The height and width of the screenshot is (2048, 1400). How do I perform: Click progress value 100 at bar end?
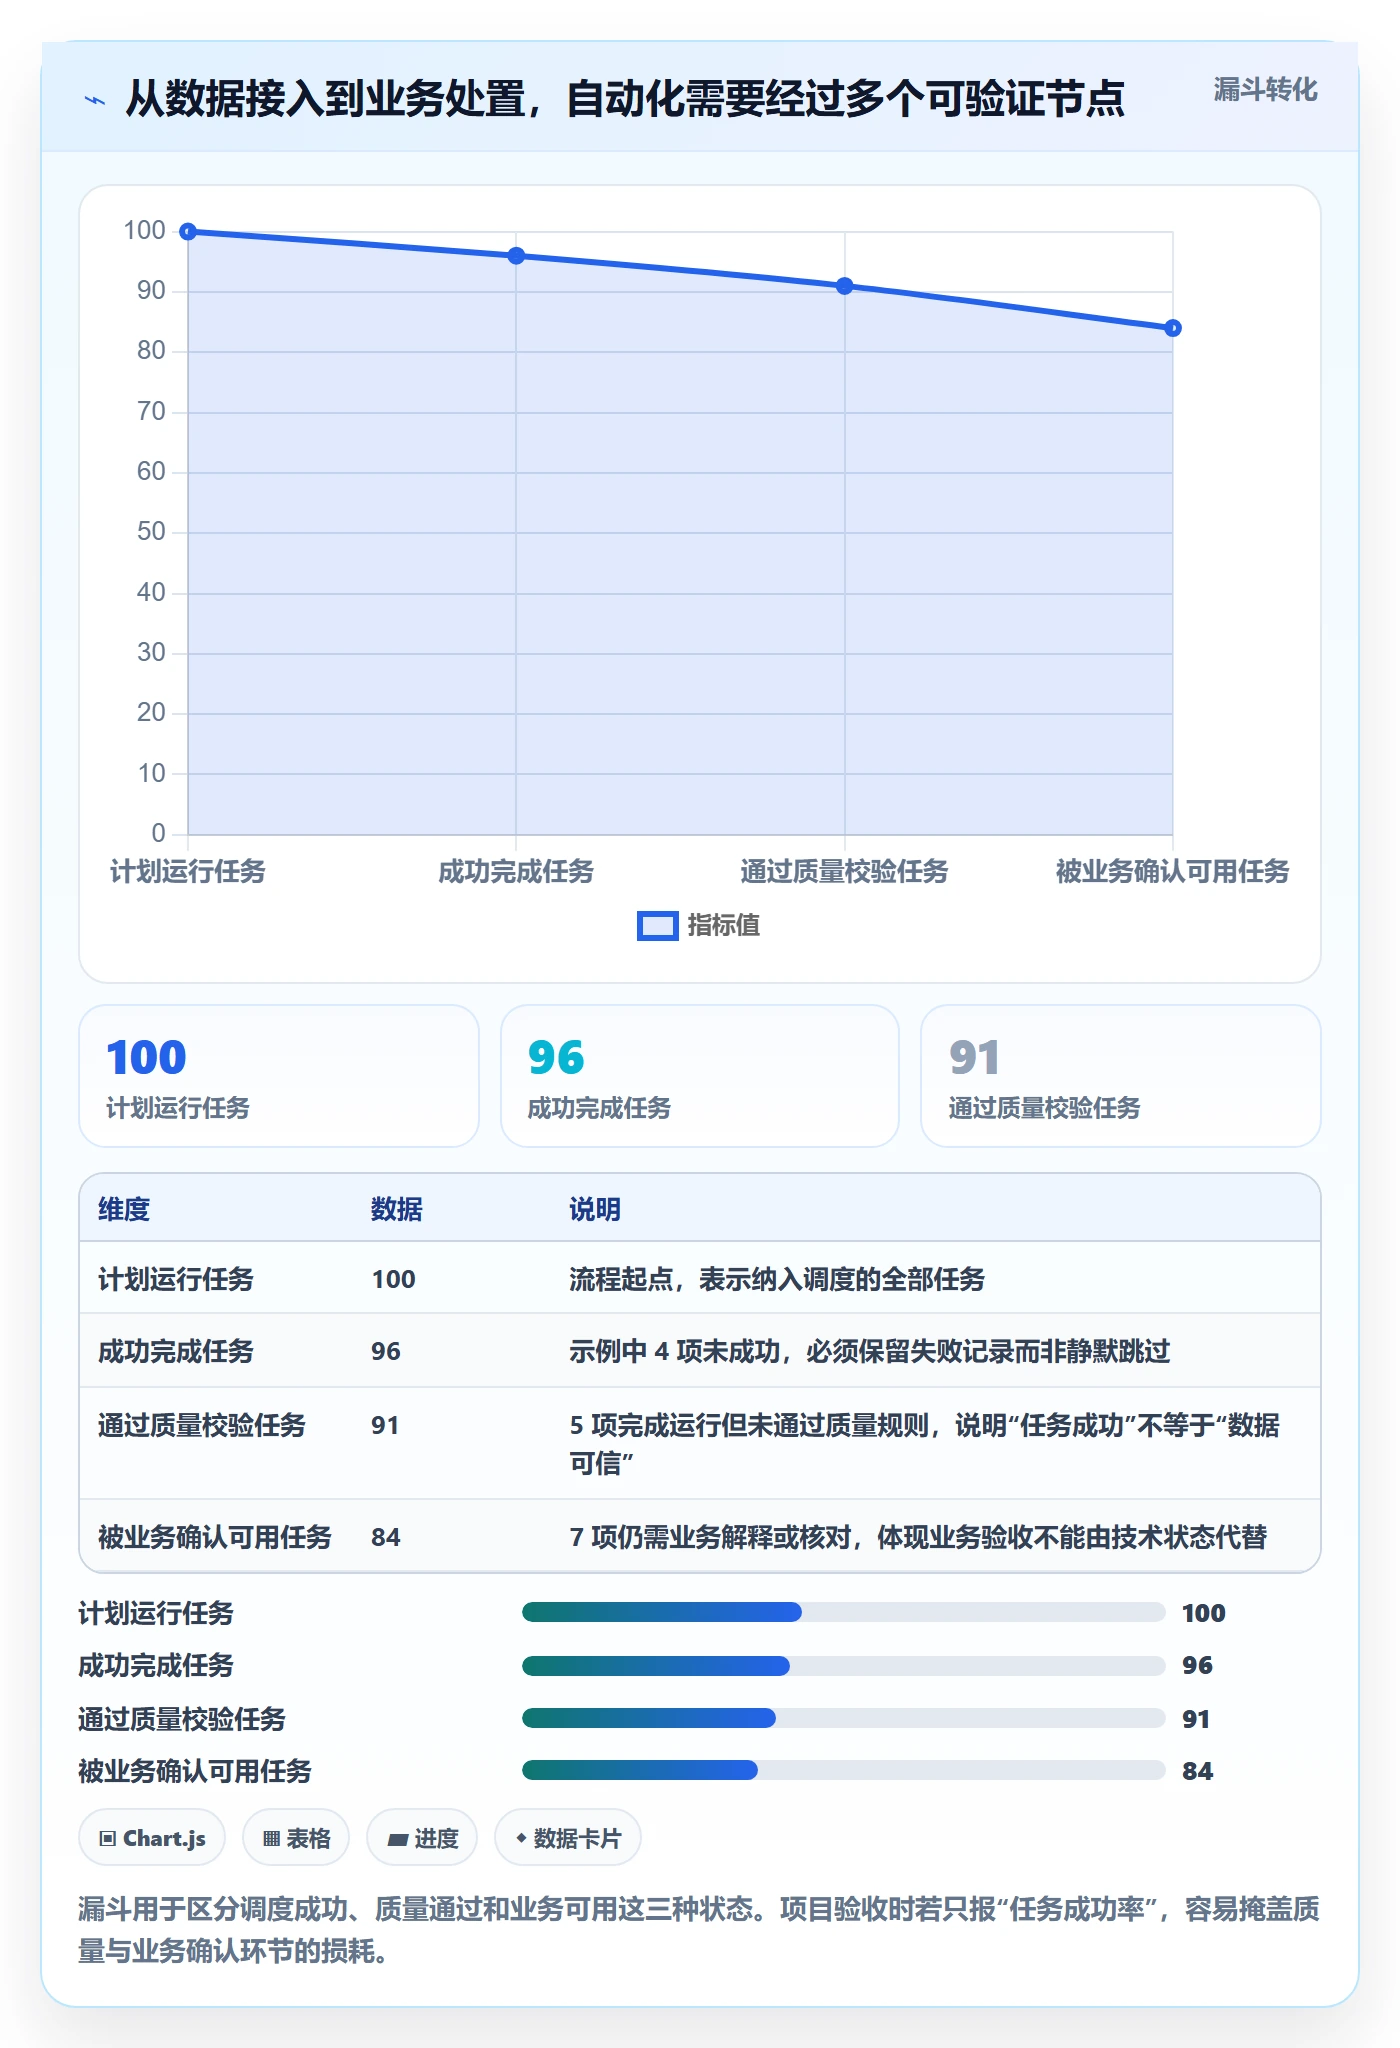[x=1204, y=1613]
